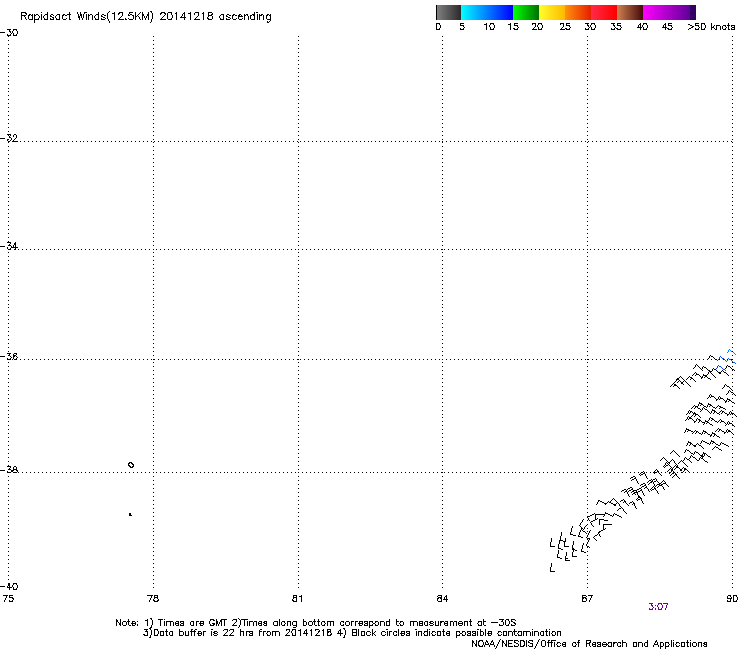Click the green 15-20 knots color band

[x=526, y=12]
